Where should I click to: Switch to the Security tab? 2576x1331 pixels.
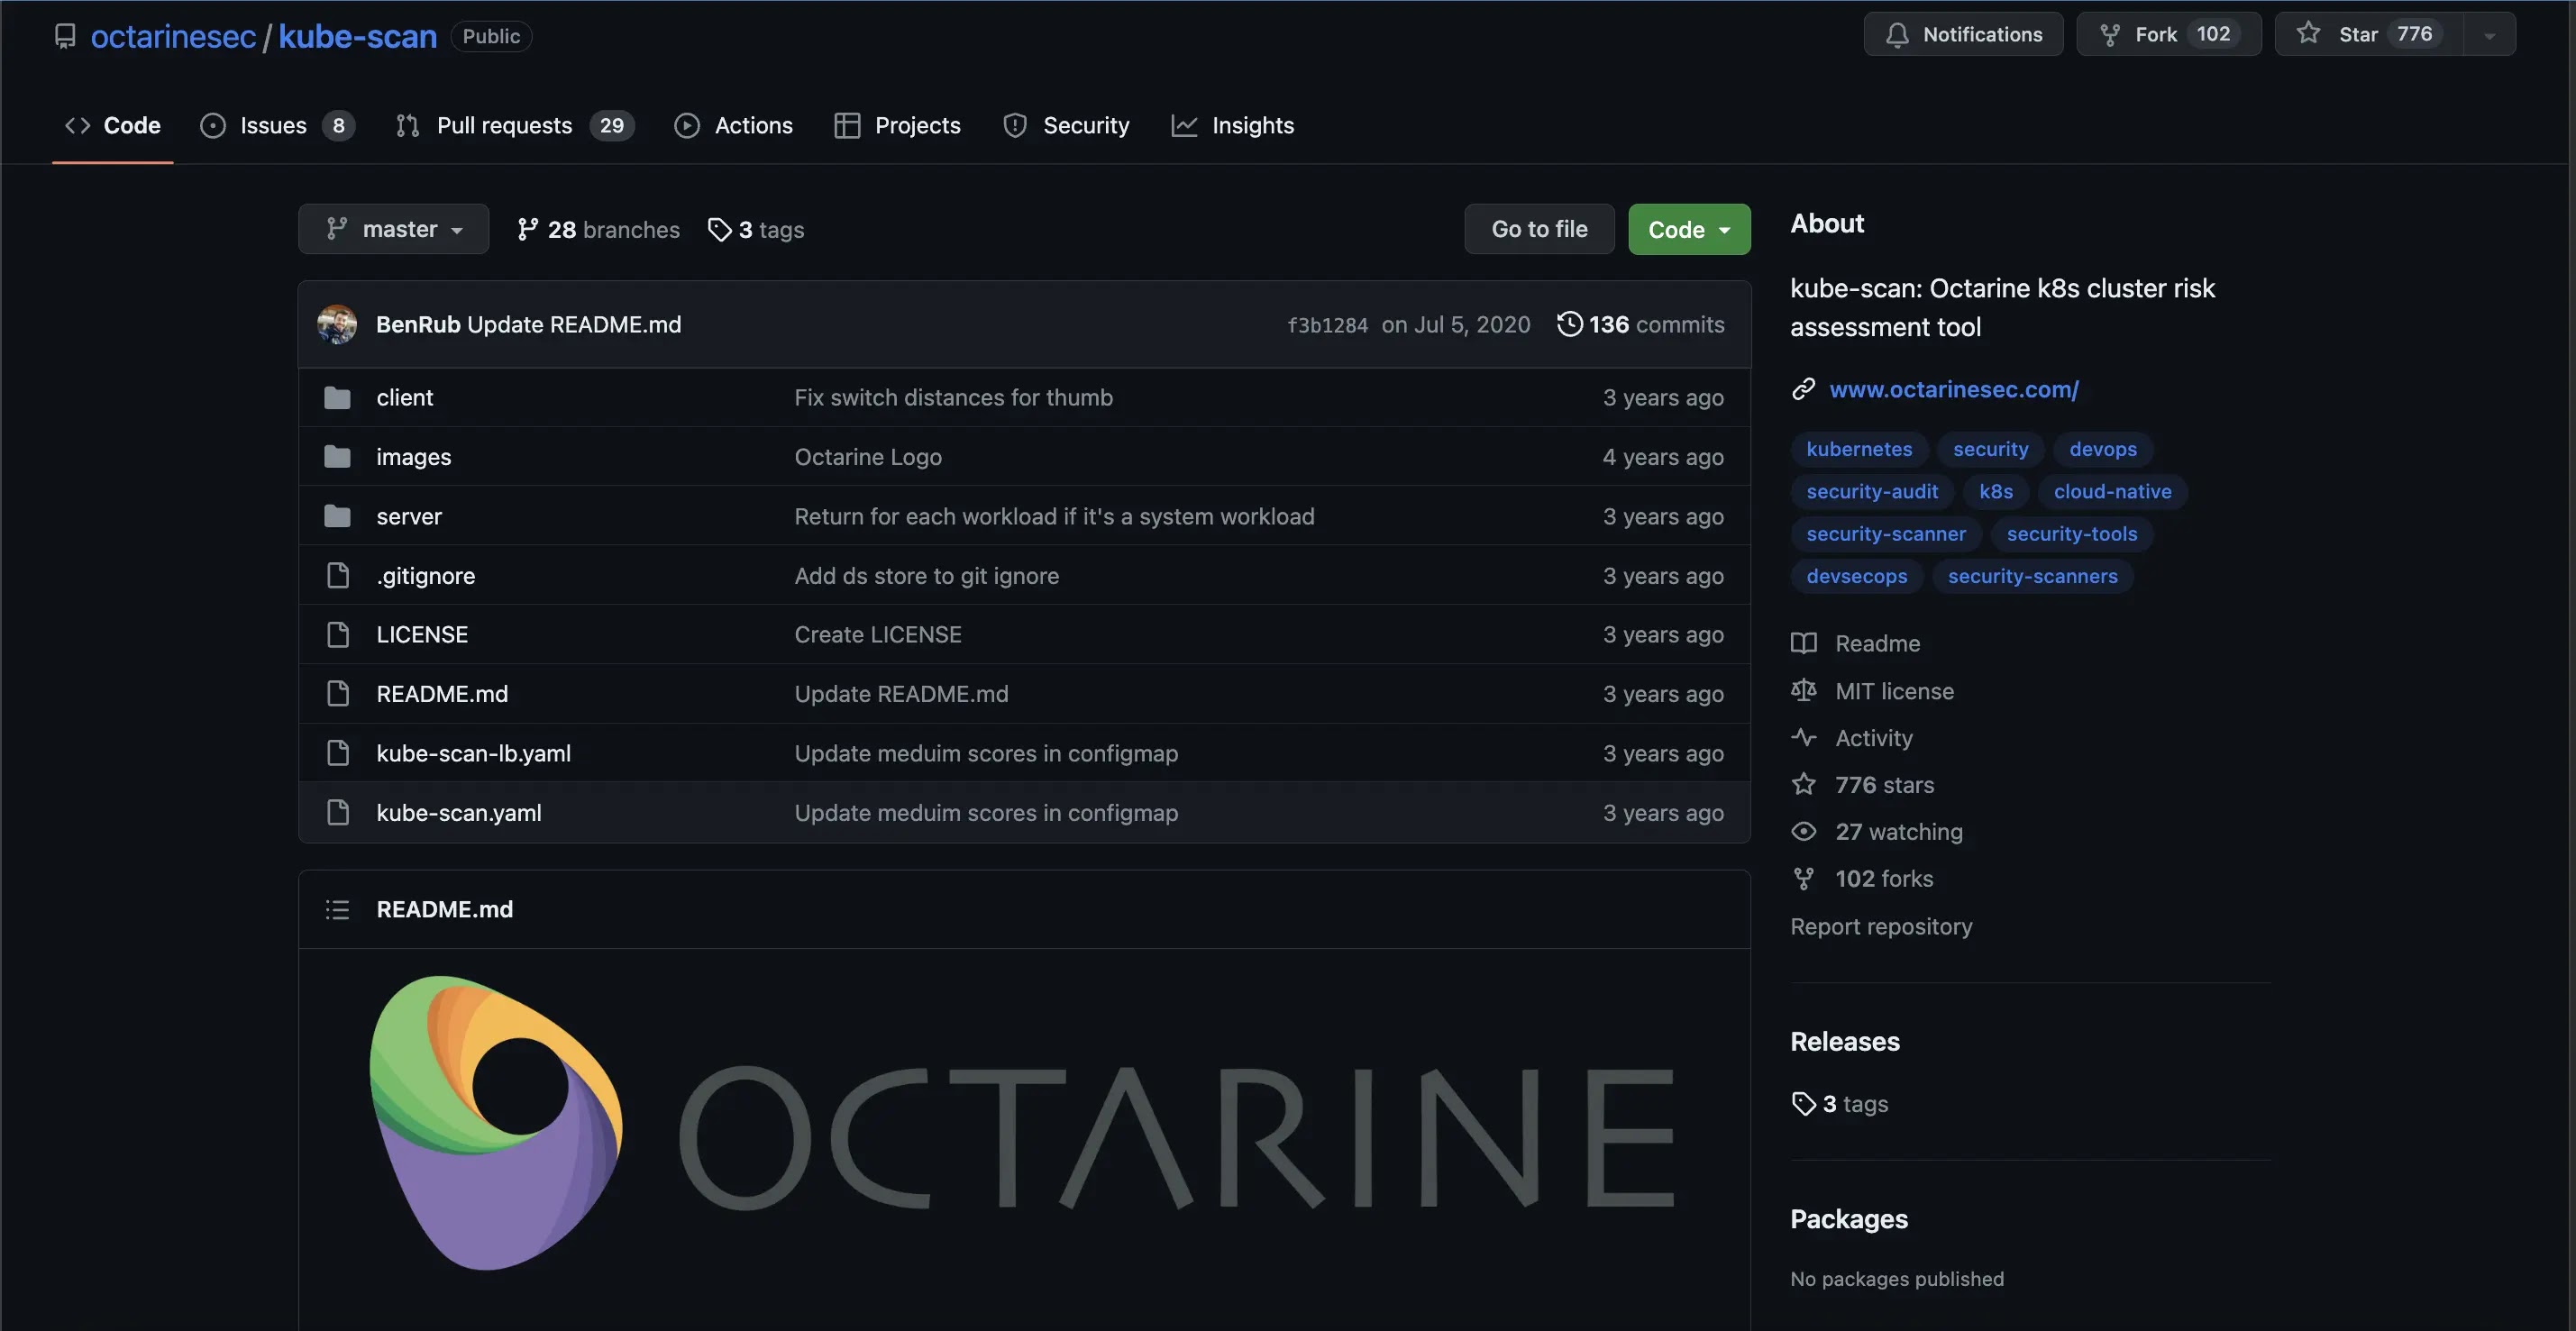pos(1066,125)
